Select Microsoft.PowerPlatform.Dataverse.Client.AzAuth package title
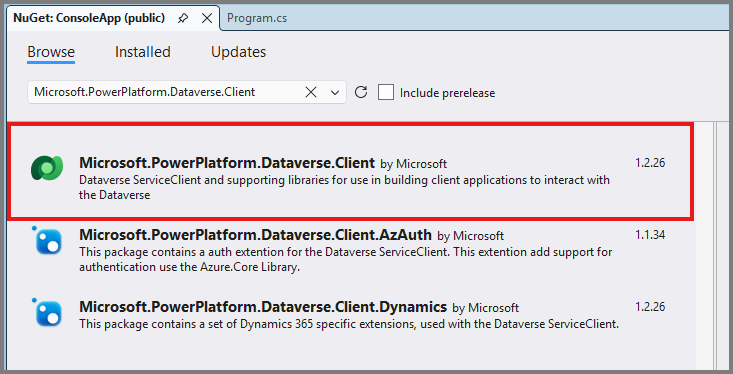The image size is (733, 374). tap(255, 235)
